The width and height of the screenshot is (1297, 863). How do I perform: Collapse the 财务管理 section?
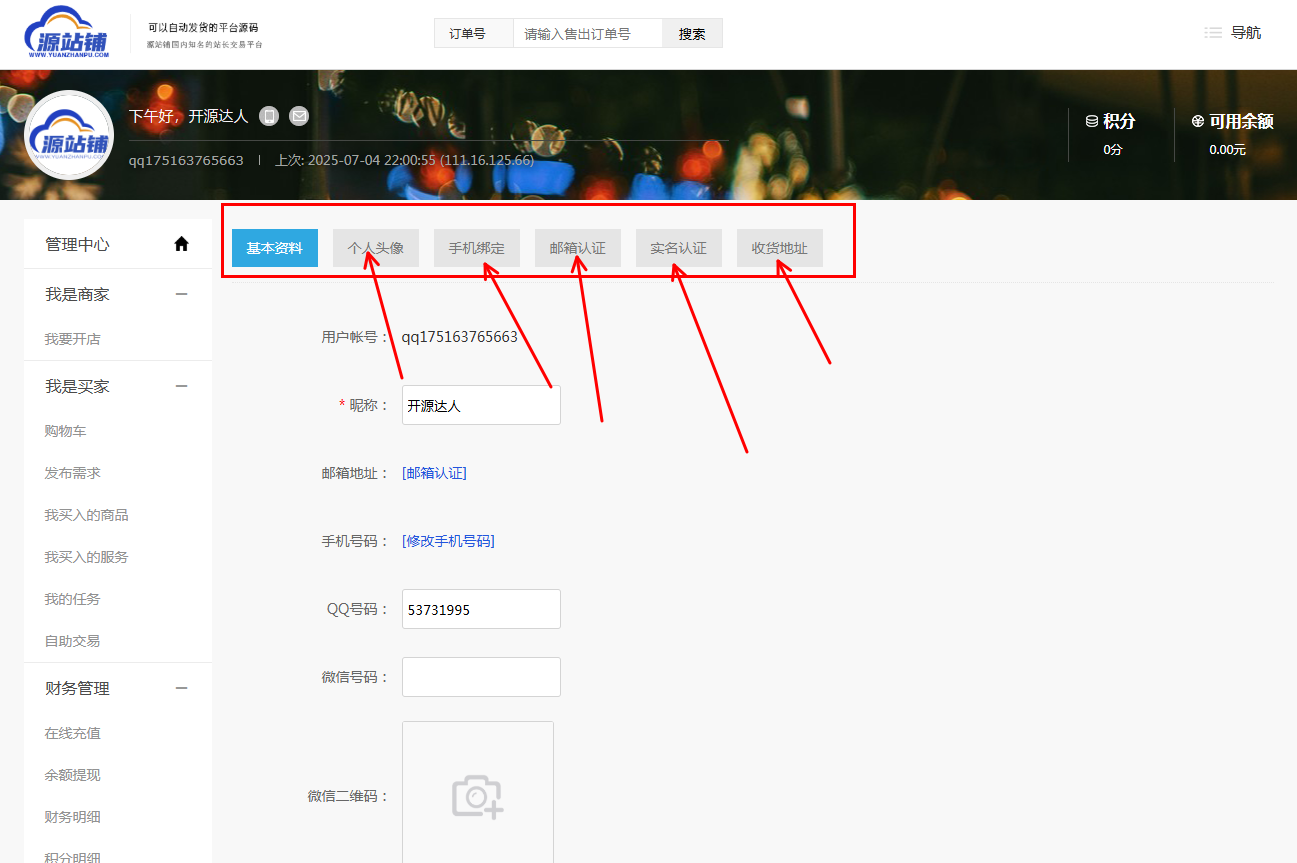(181, 688)
